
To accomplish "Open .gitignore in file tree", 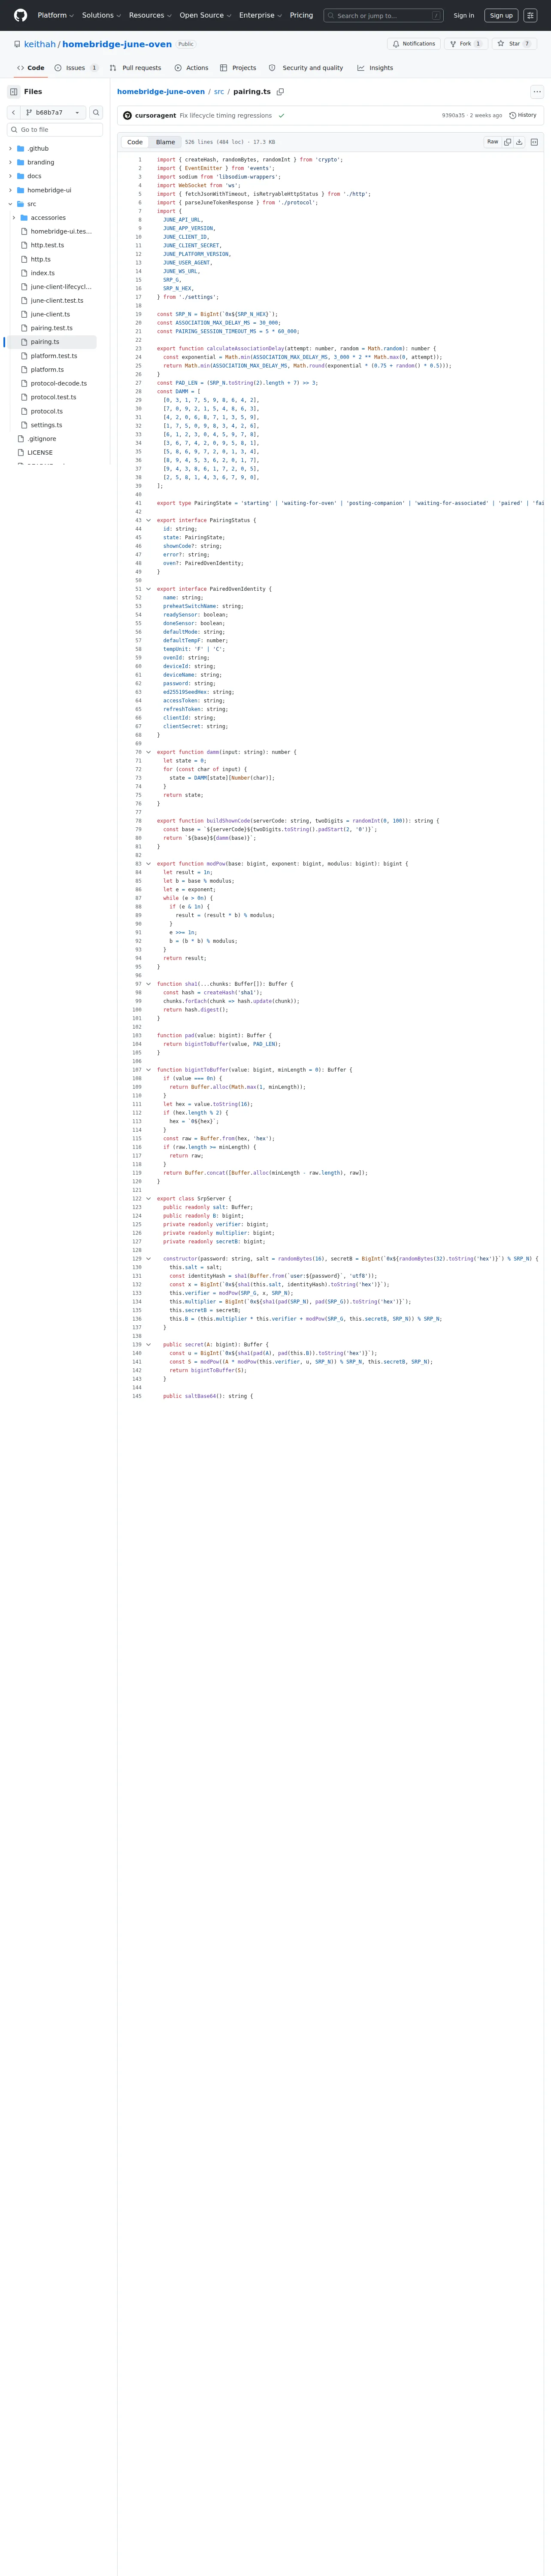I will 42,439.
